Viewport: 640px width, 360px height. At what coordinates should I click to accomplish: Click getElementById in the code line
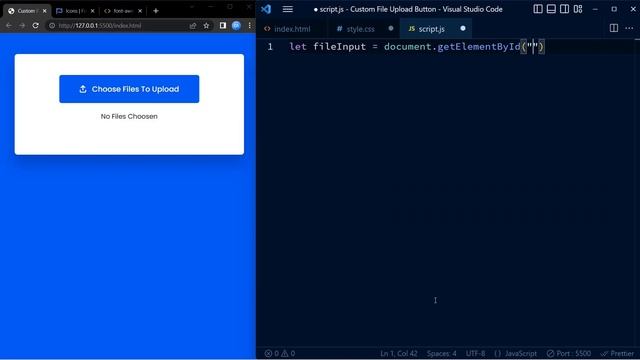(479, 47)
